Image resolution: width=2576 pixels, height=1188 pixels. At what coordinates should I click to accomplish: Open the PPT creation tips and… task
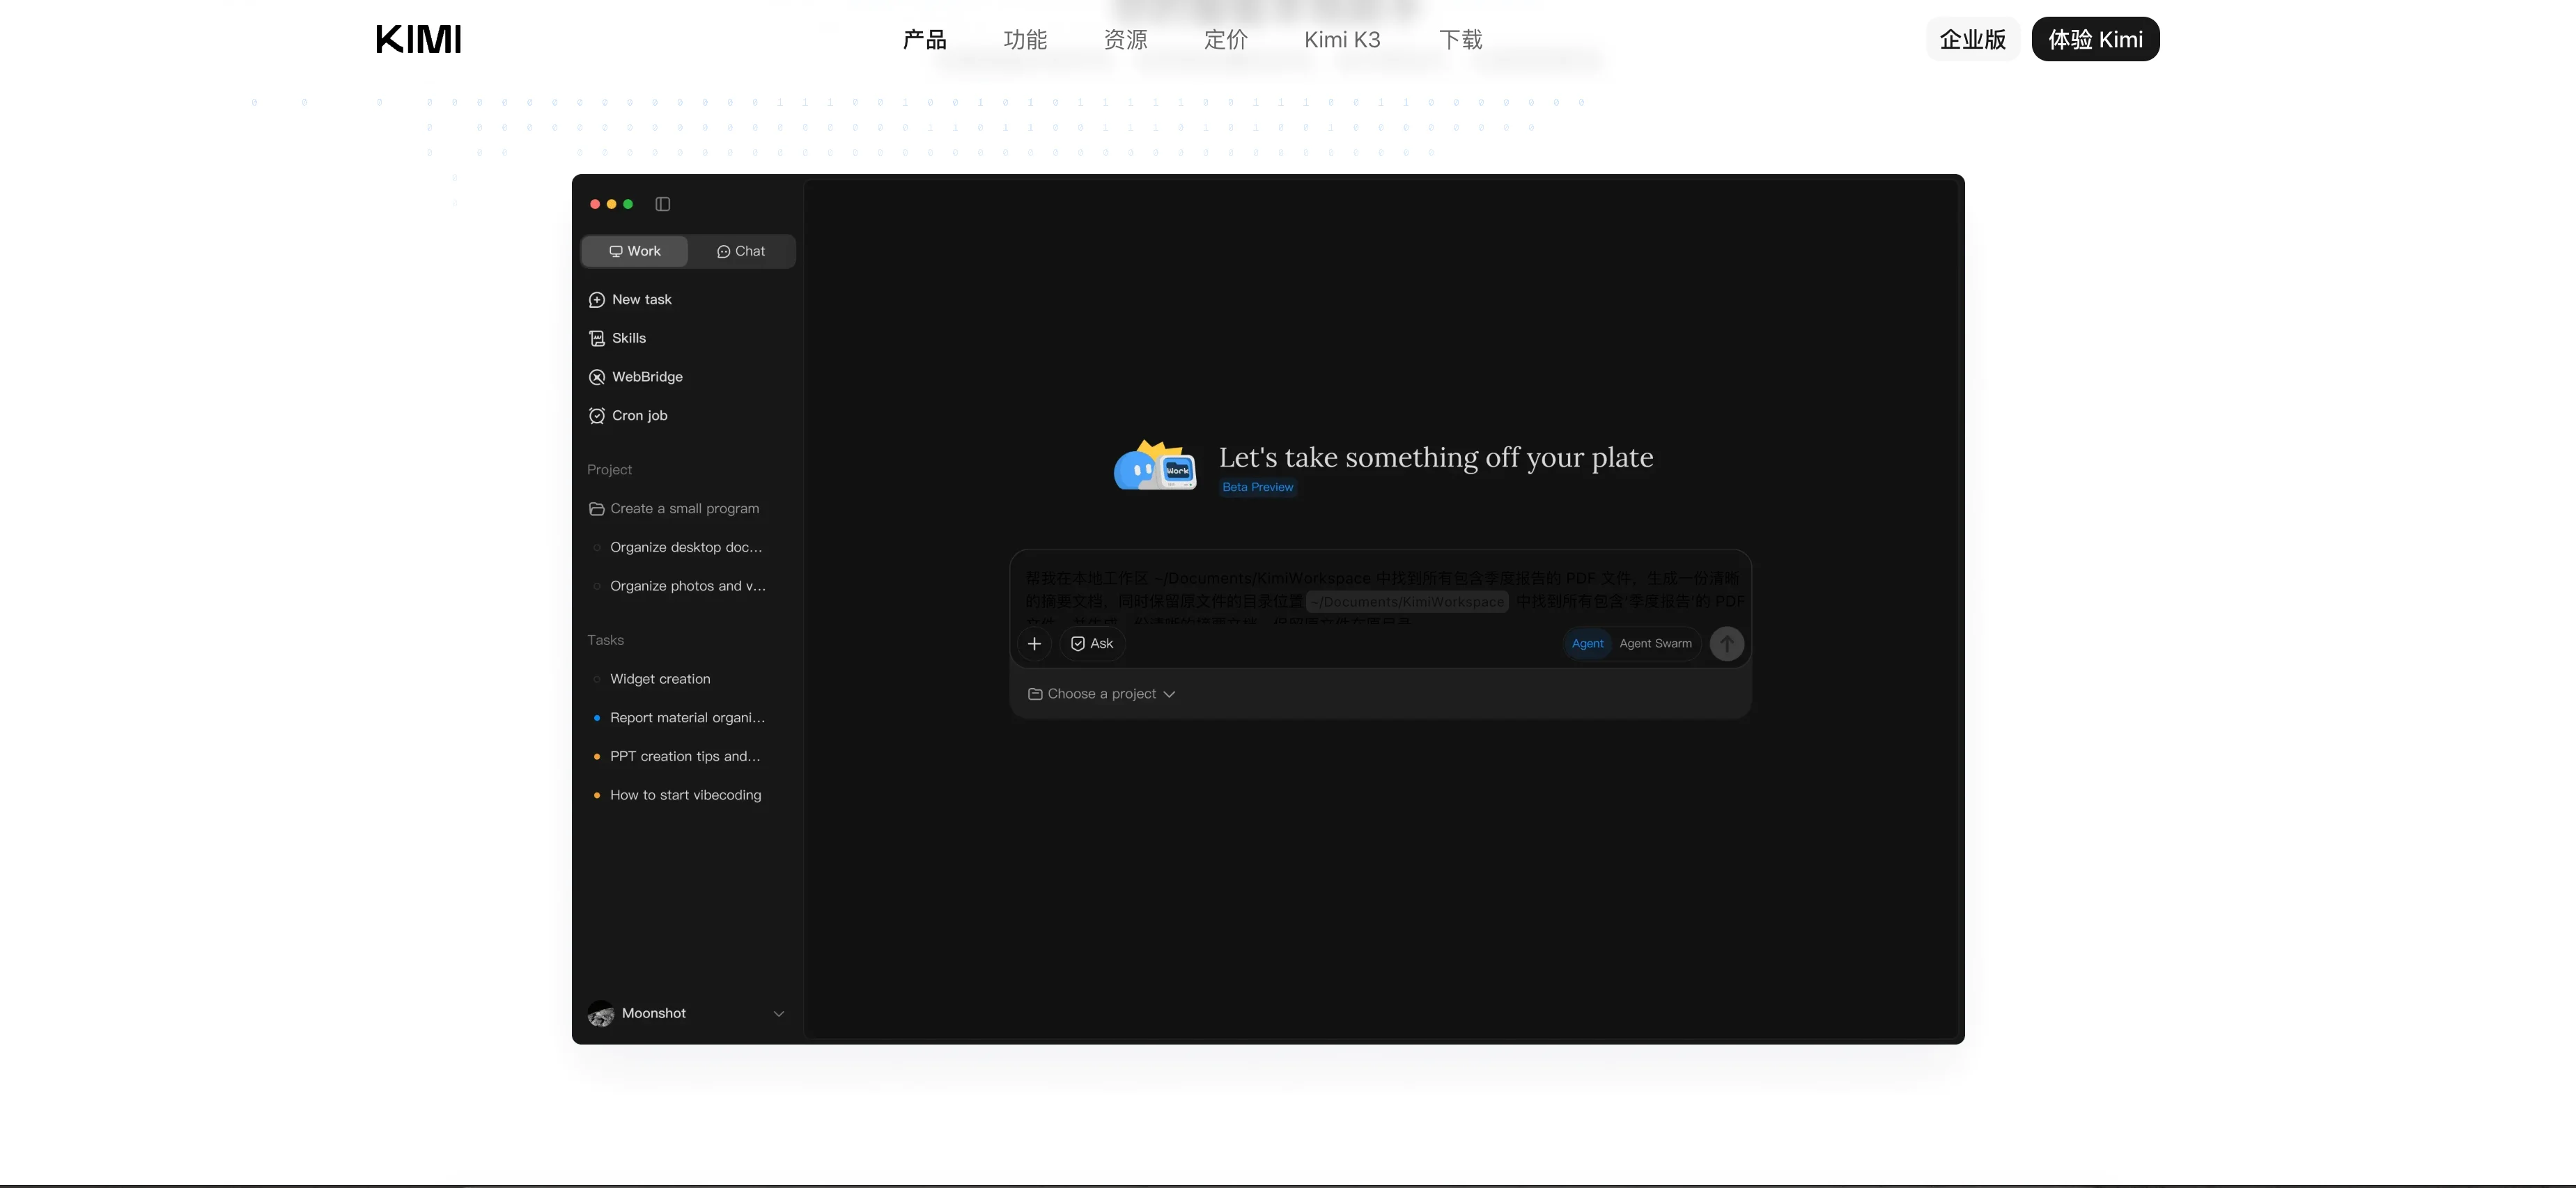click(685, 756)
